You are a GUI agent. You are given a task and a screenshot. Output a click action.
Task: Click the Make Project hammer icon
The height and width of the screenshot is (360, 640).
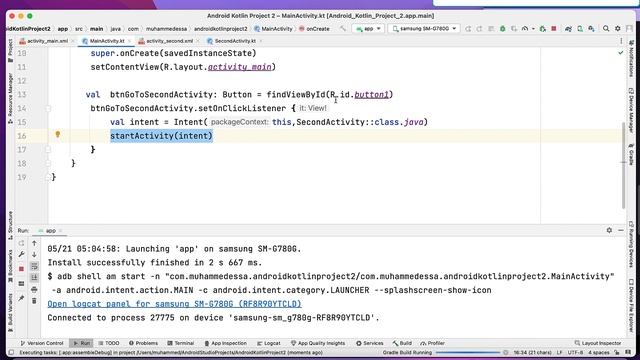[343, 29]
